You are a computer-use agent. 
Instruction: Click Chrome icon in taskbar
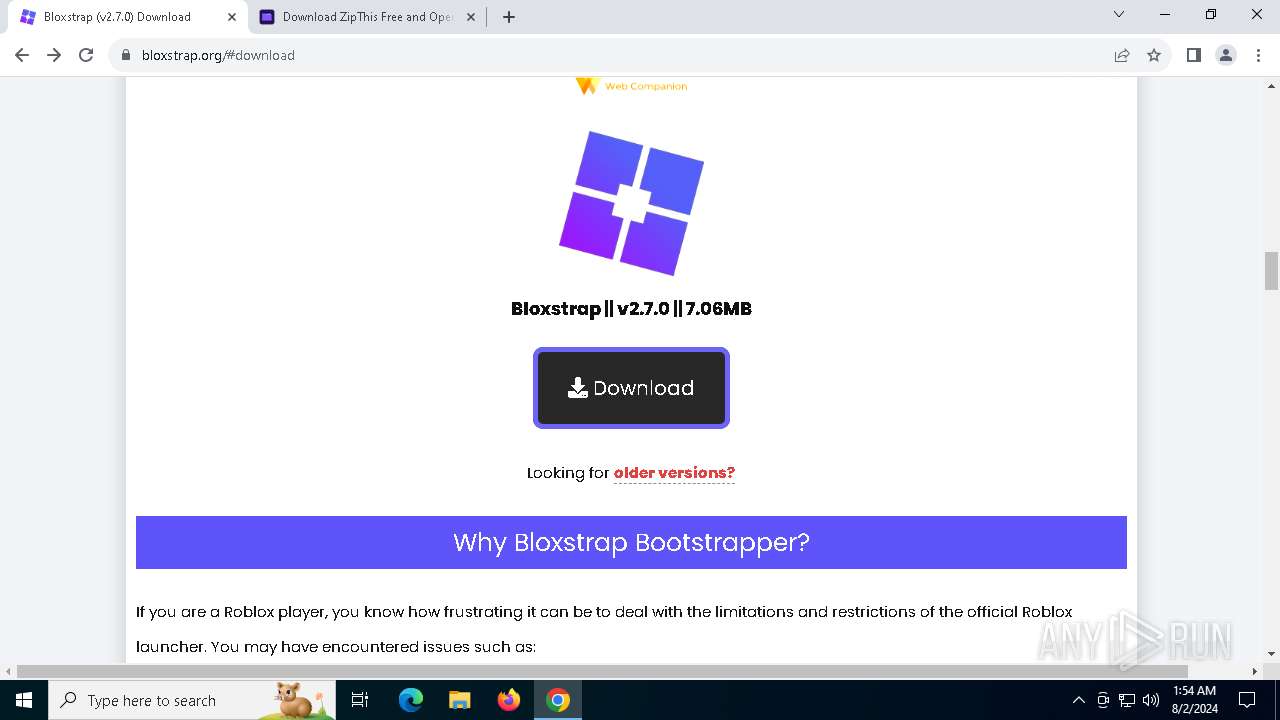558,700
